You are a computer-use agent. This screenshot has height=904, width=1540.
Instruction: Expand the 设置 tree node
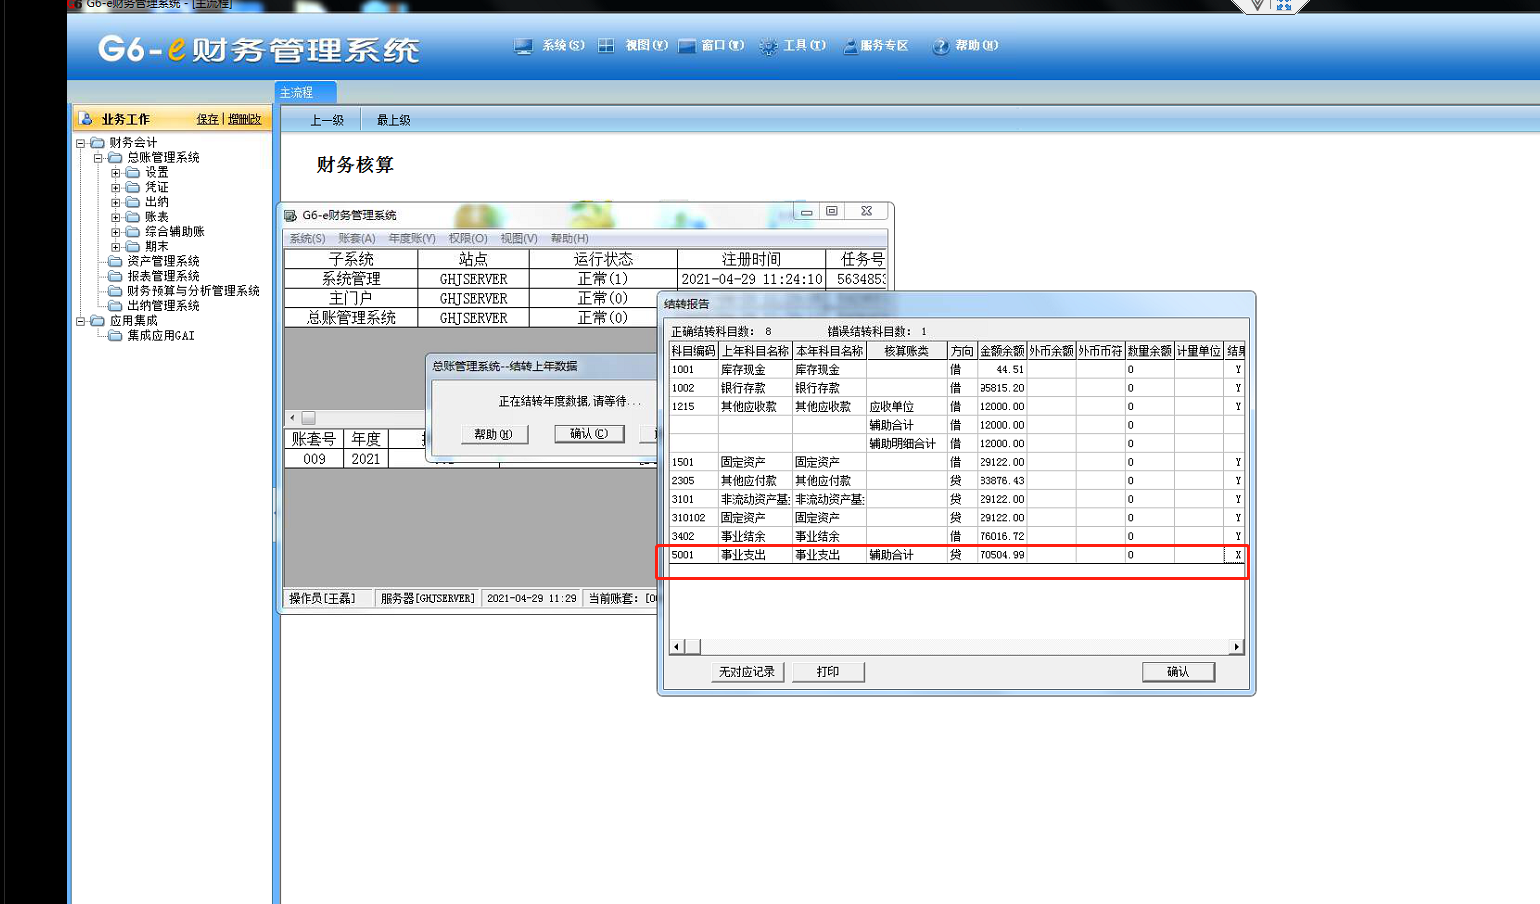[116, 173]
